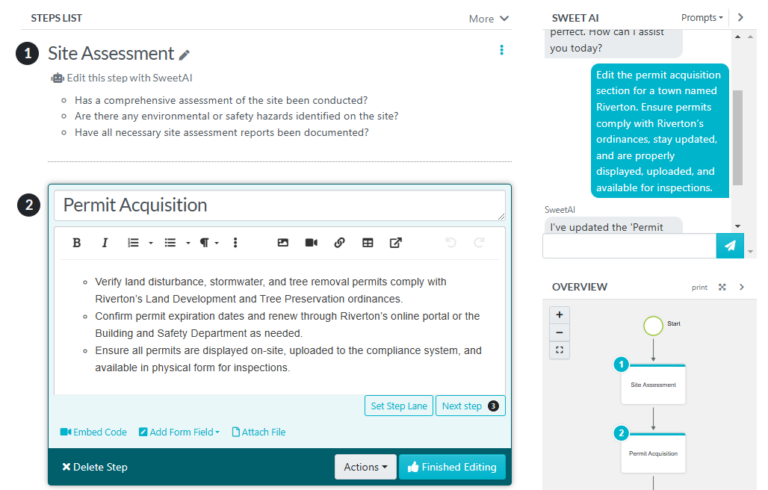Print the overview diagram

699,287
